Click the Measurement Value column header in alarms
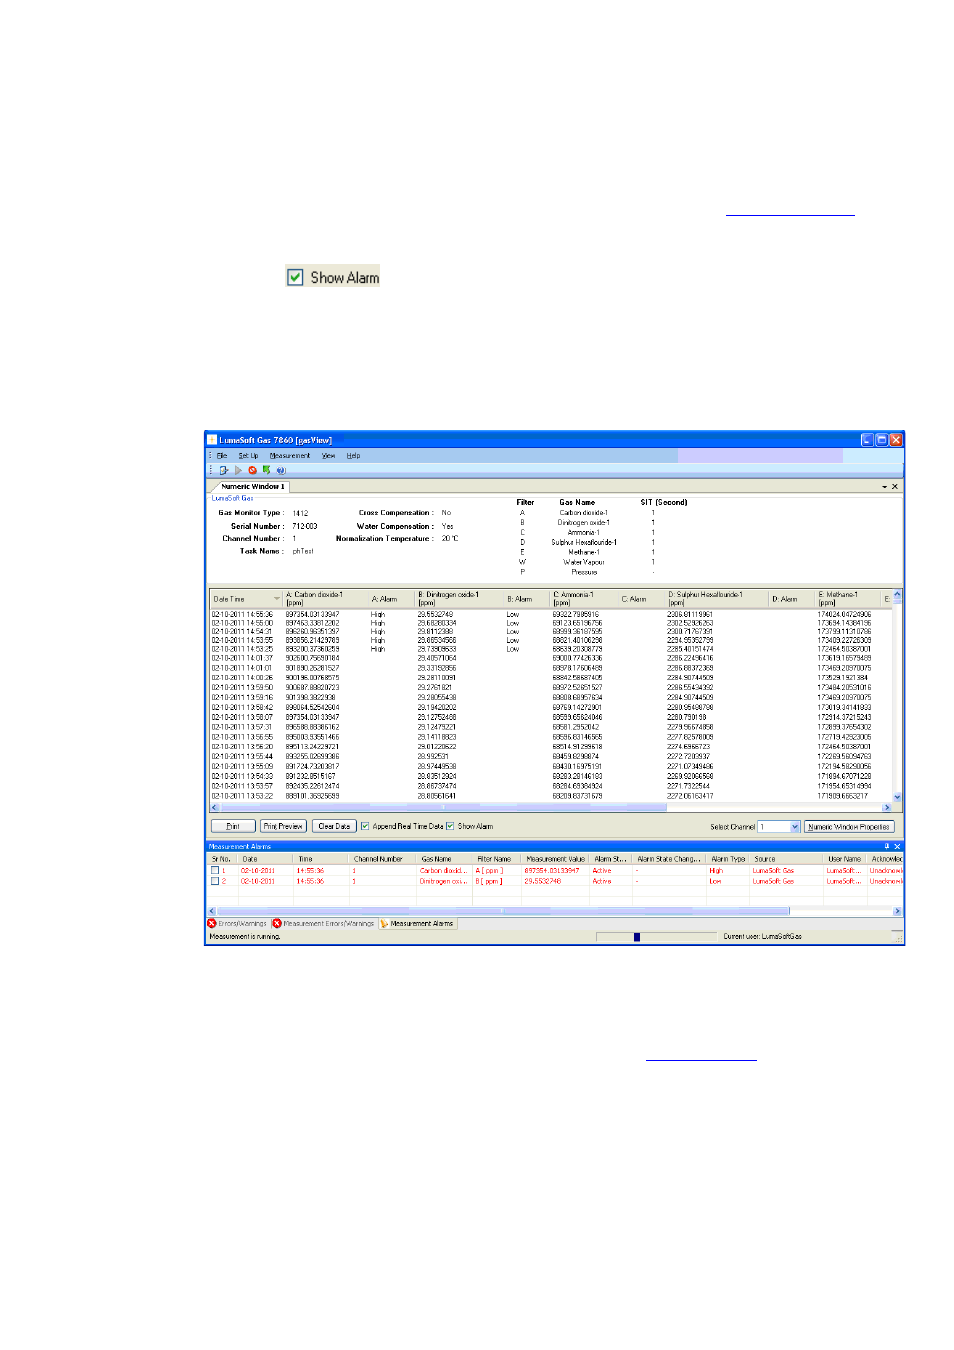This screenshot has height=1350, width=954. 556,859
